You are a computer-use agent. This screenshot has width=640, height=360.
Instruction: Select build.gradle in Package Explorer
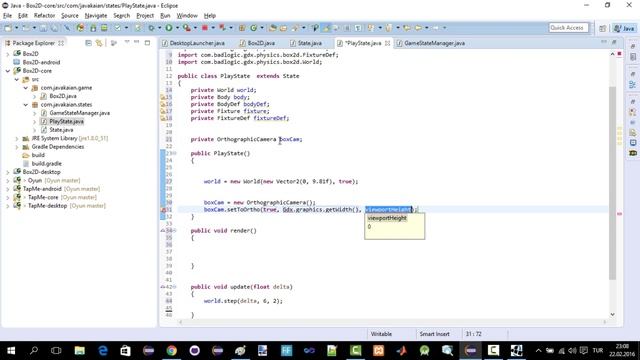(x=47, y=164)
